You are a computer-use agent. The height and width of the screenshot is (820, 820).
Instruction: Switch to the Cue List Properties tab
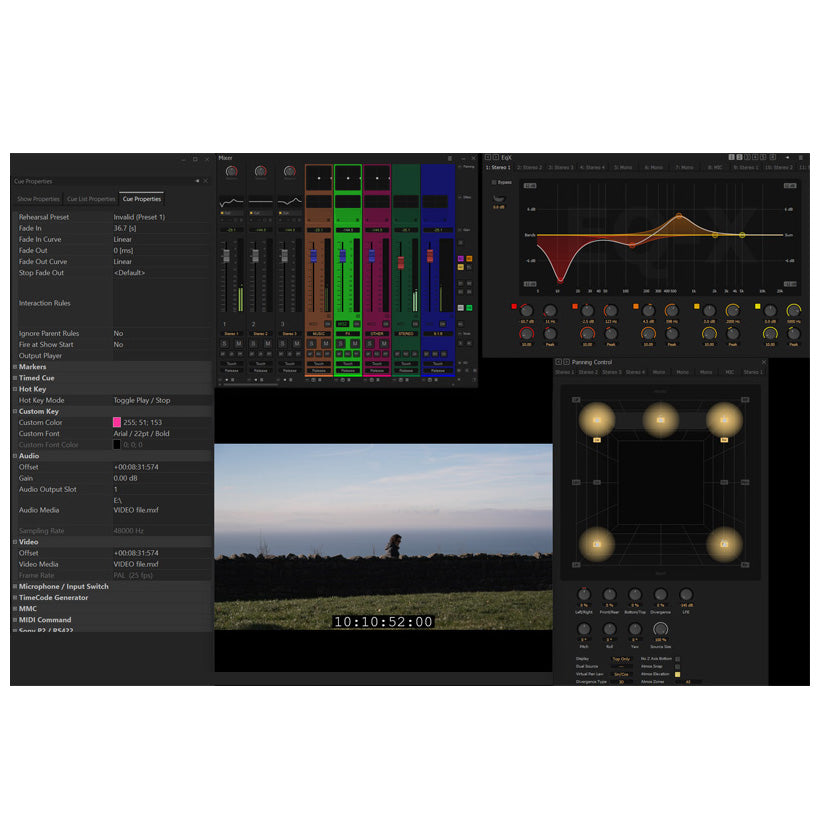(x=91, y=199)
